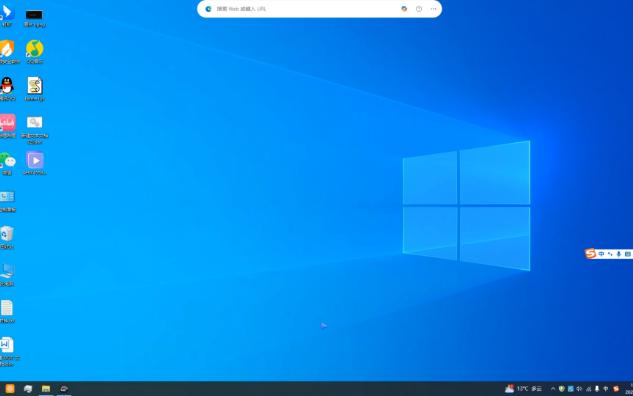Image resolution: width=633 pixels, height=396 pixels.
Task: Open File Explorer from the taskbar
Action: (46, 389)
